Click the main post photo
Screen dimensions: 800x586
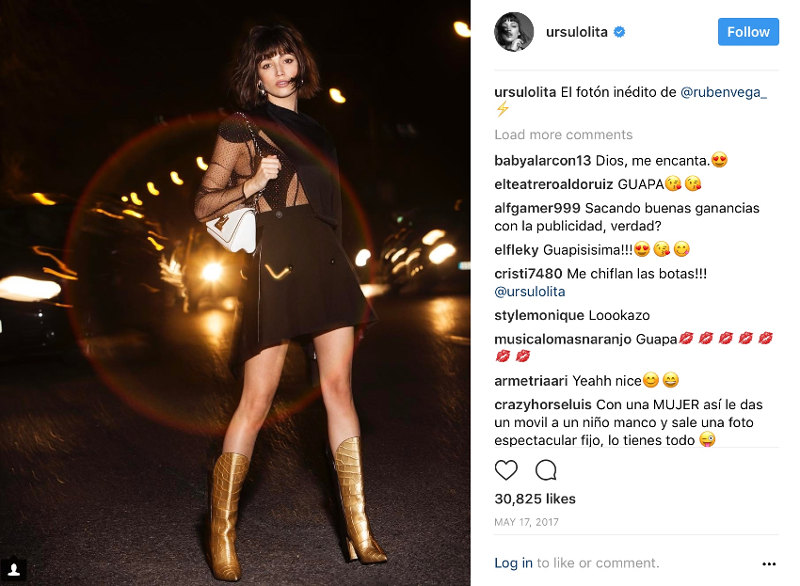[235, 293]
